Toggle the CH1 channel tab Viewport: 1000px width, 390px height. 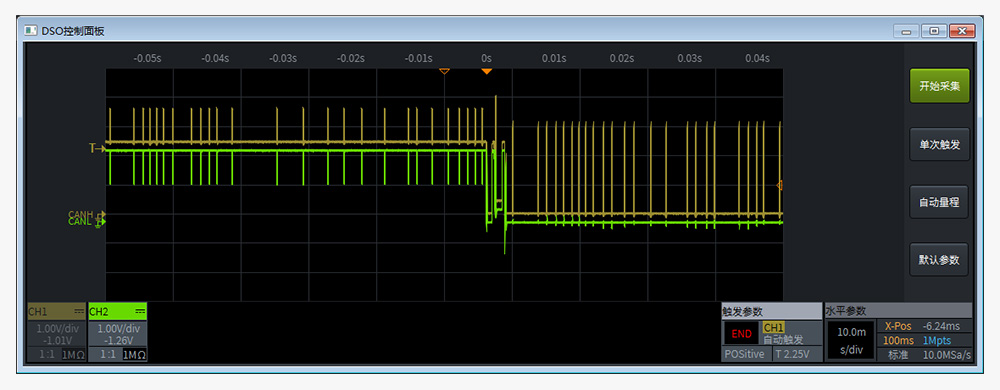pyautogui.click(x=55, y=312)
